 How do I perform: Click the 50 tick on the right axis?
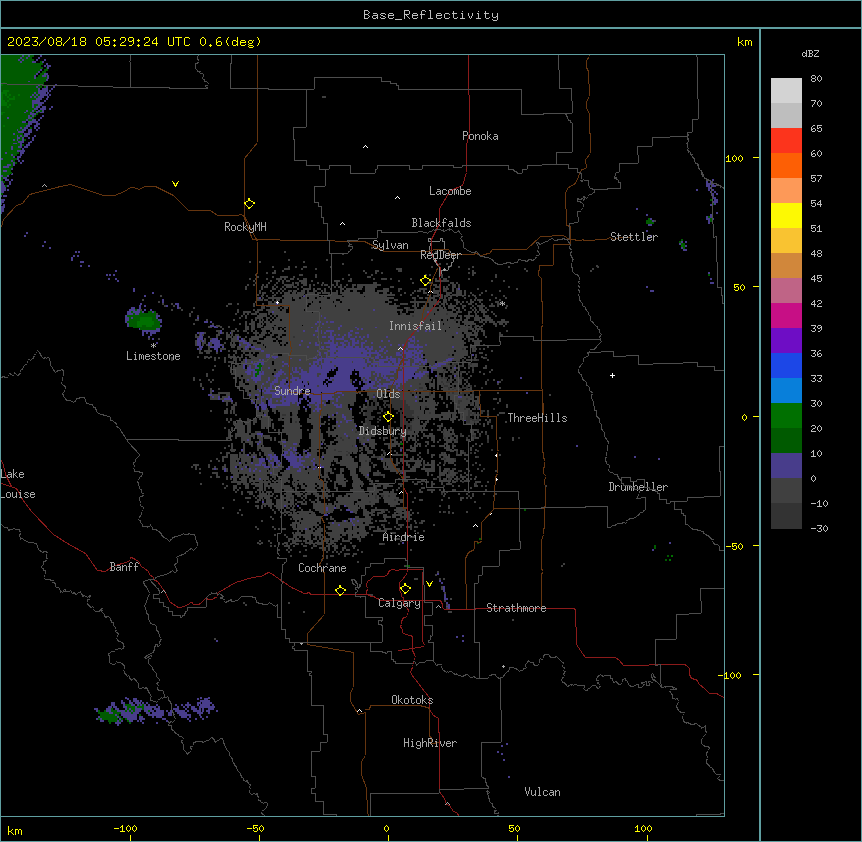click(739, 287)
